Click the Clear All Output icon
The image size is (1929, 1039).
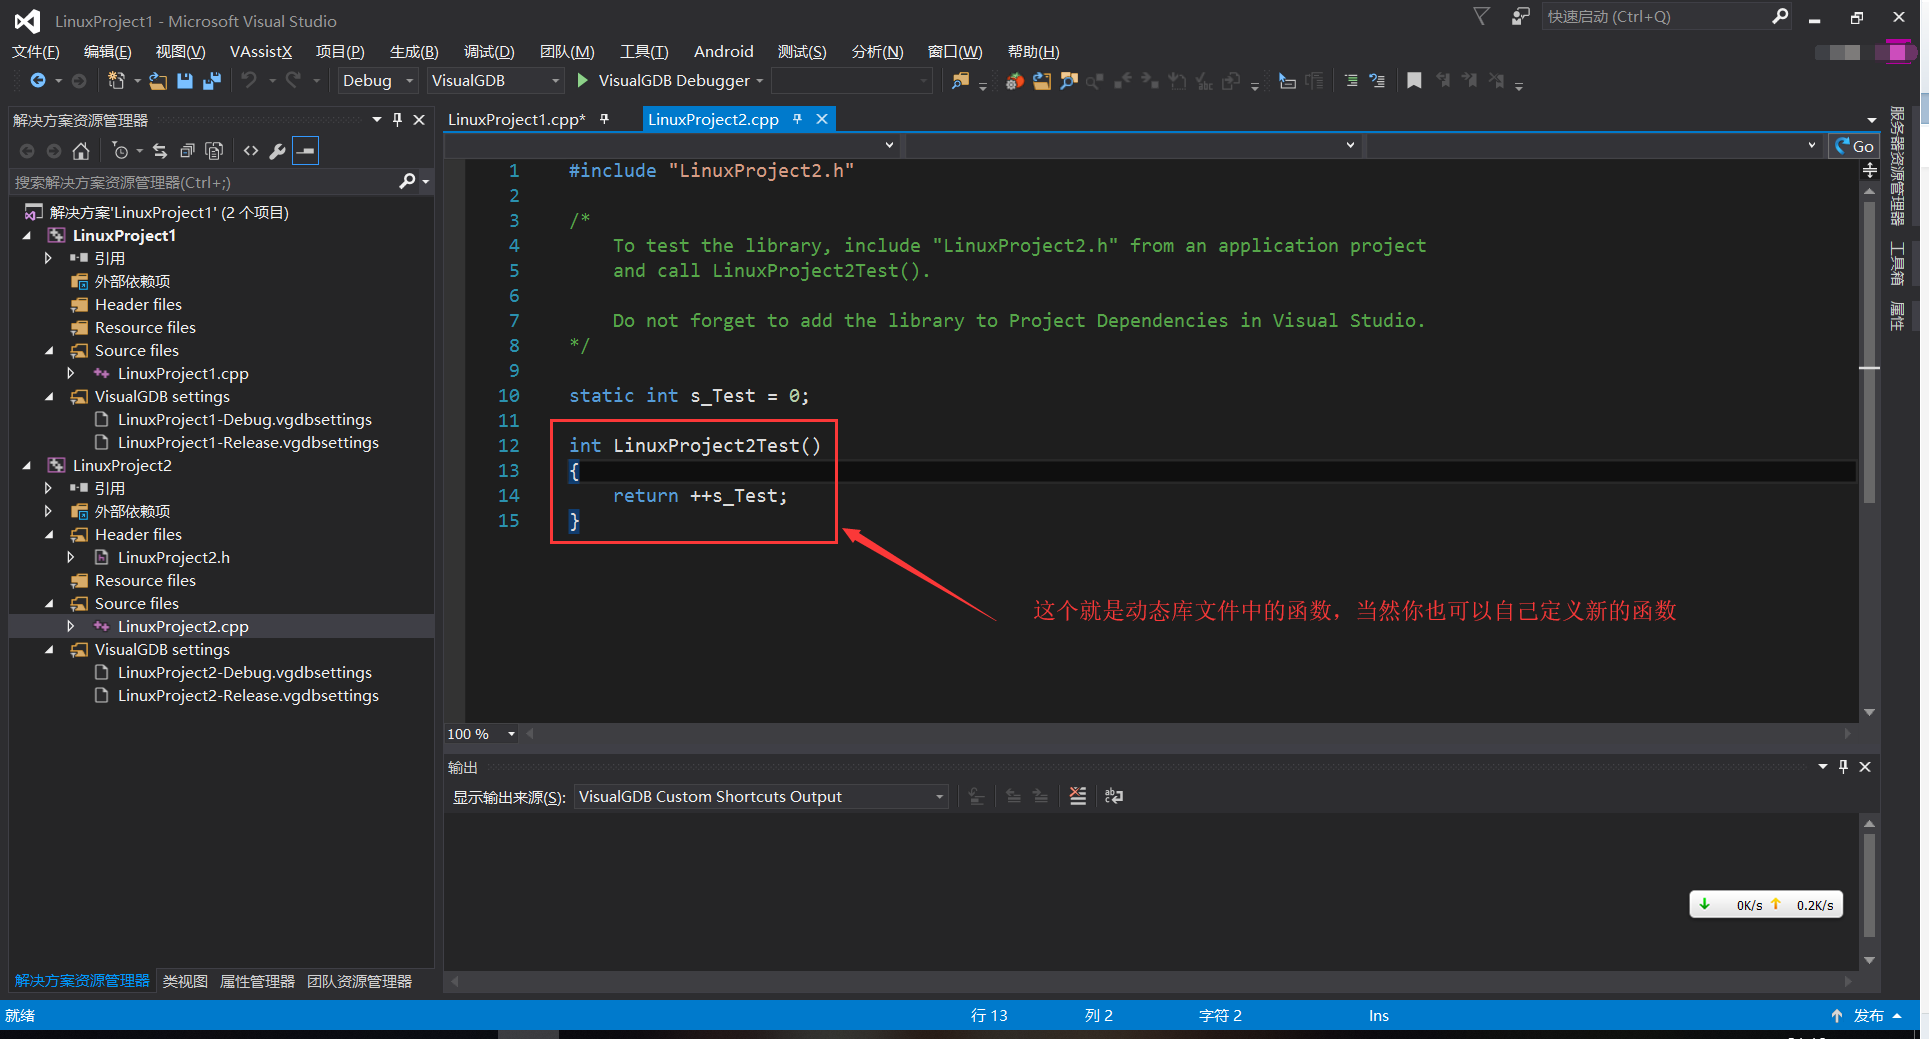tap(1077, 796)
